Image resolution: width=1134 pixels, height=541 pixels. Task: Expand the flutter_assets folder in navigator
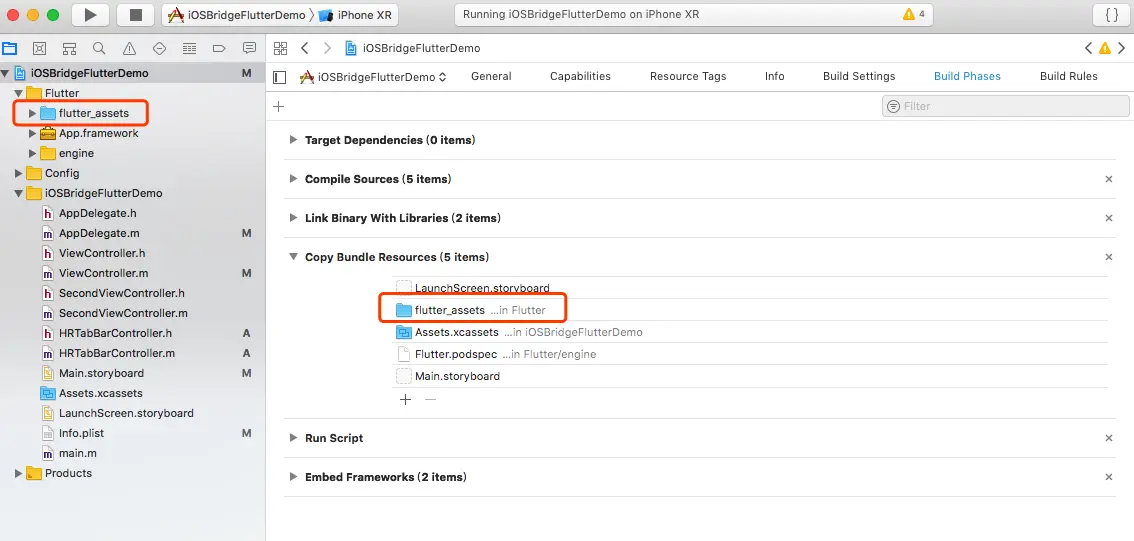[x=32, y=114]
